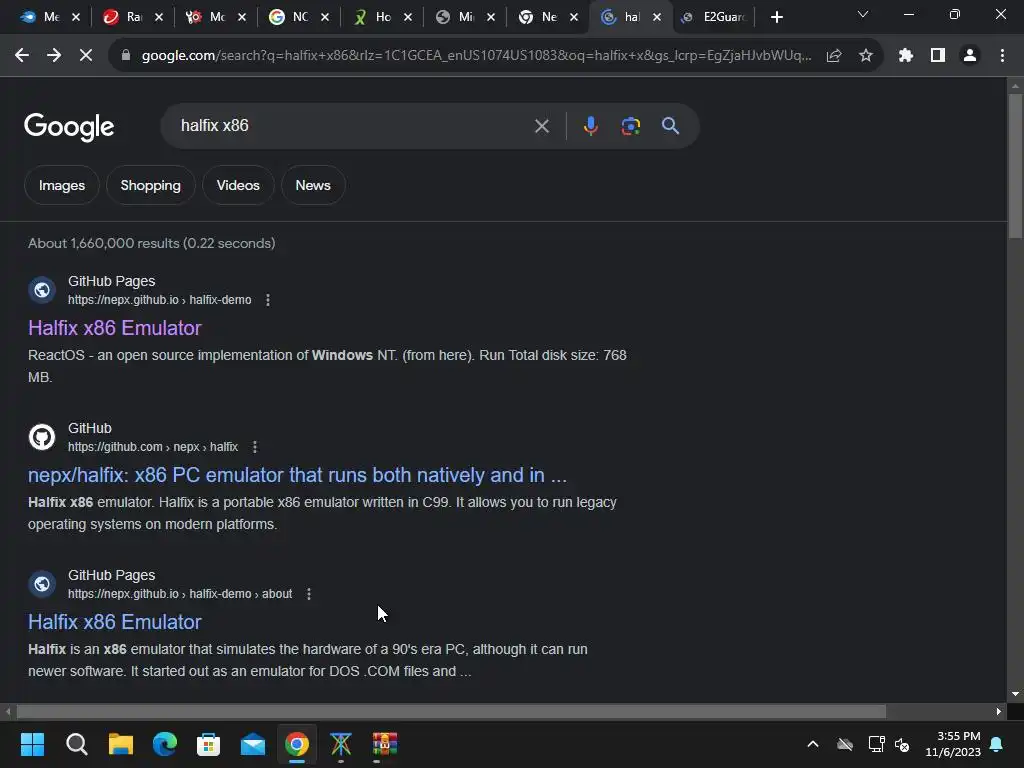Launch Microsoft Edge from taskbar
This screenshot has width=1024, height=768.
(165, 744)
